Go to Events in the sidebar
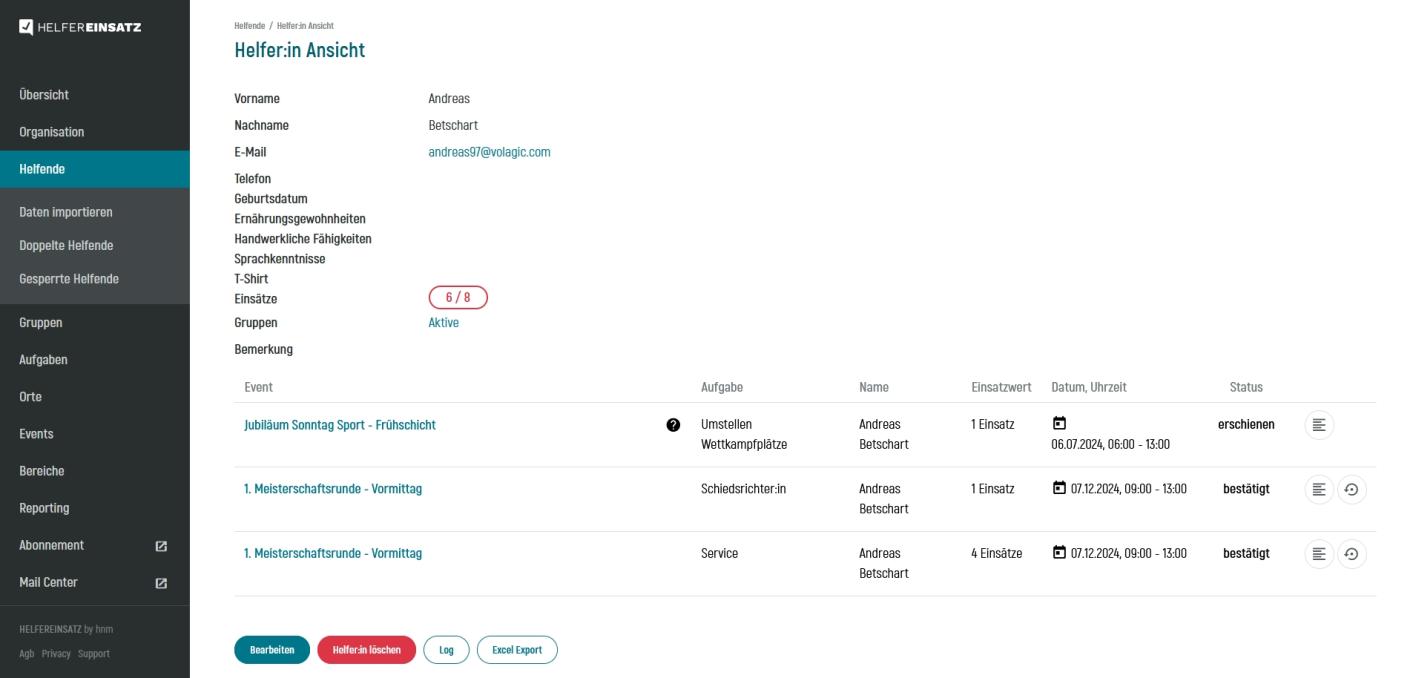The height and width of the screenshot is (678, 1413). click(36, 434)
